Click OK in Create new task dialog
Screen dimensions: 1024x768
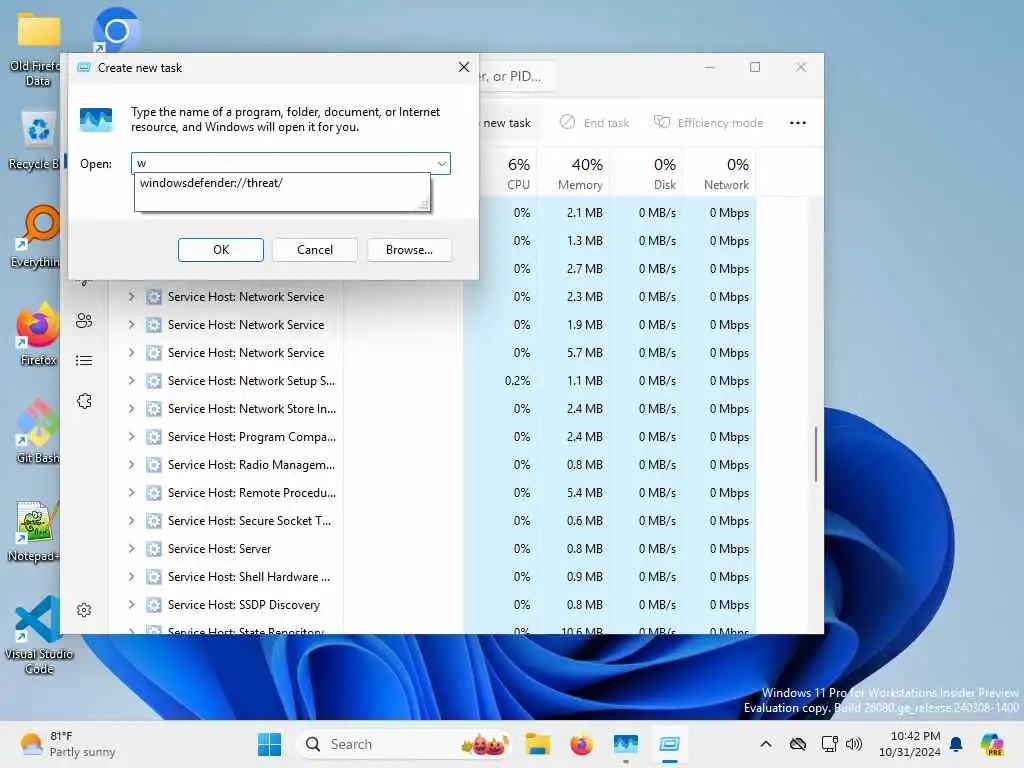click(221, 249)
